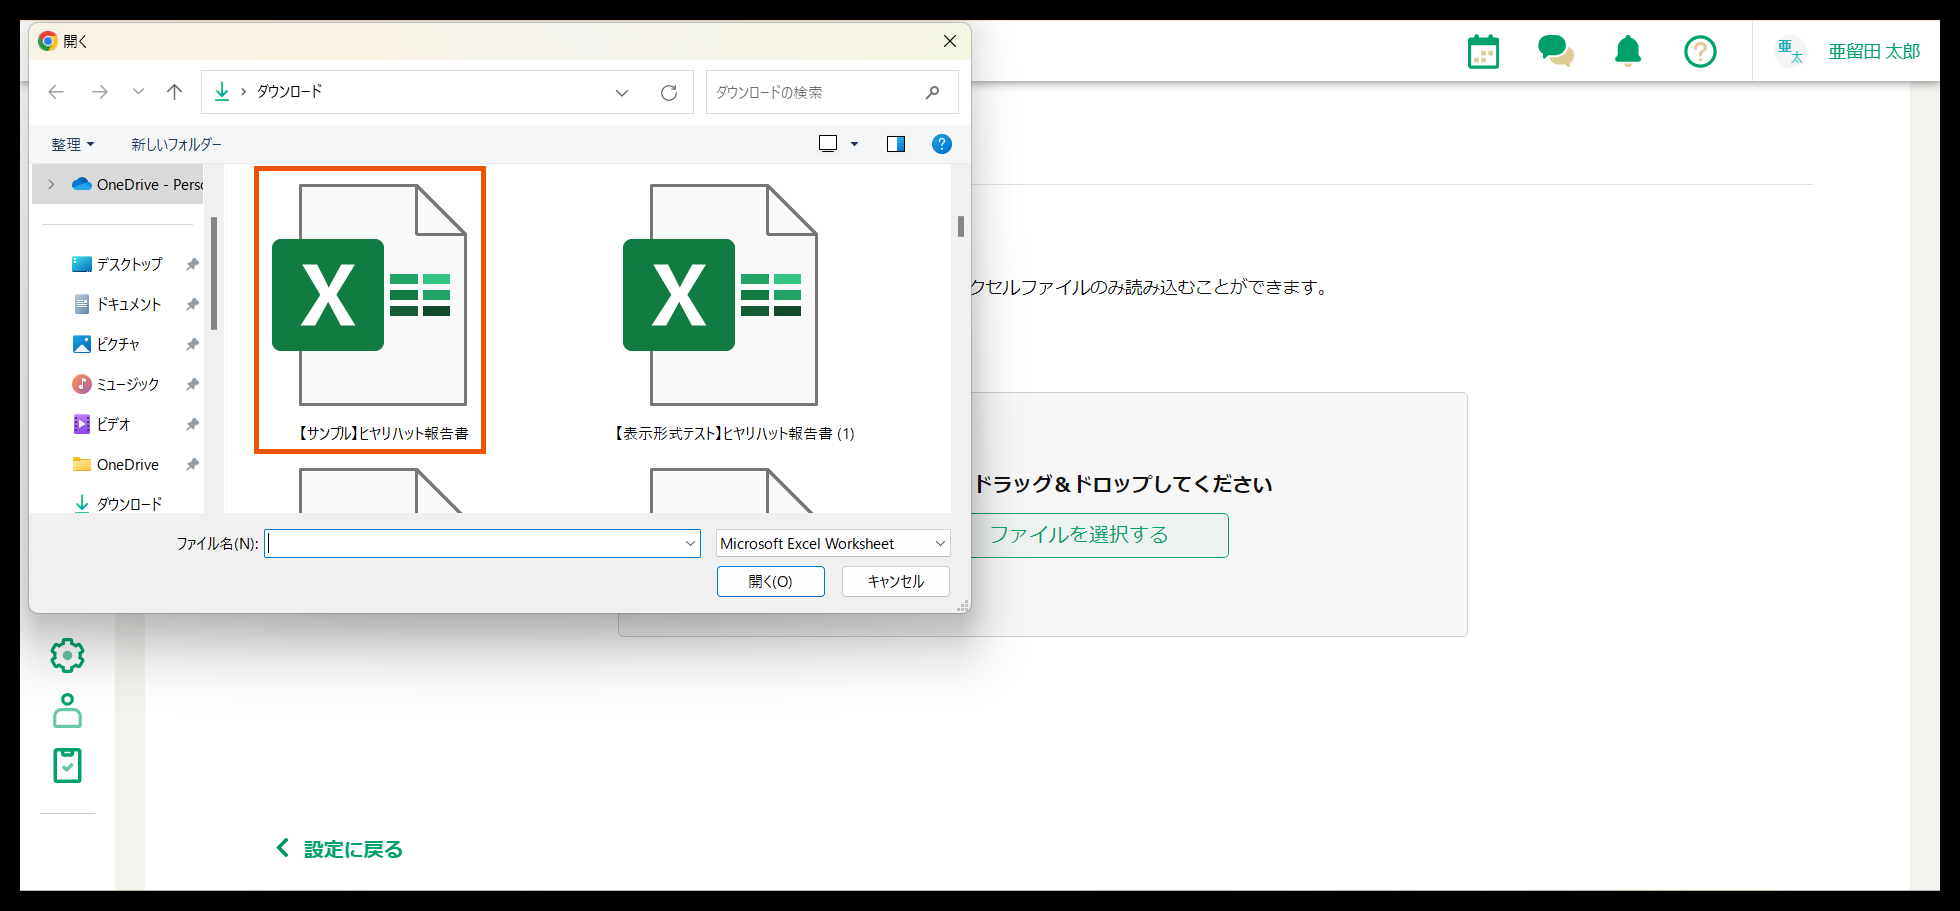
Task: Open the chat messages icon
Action: click(x=1555, y=51)
